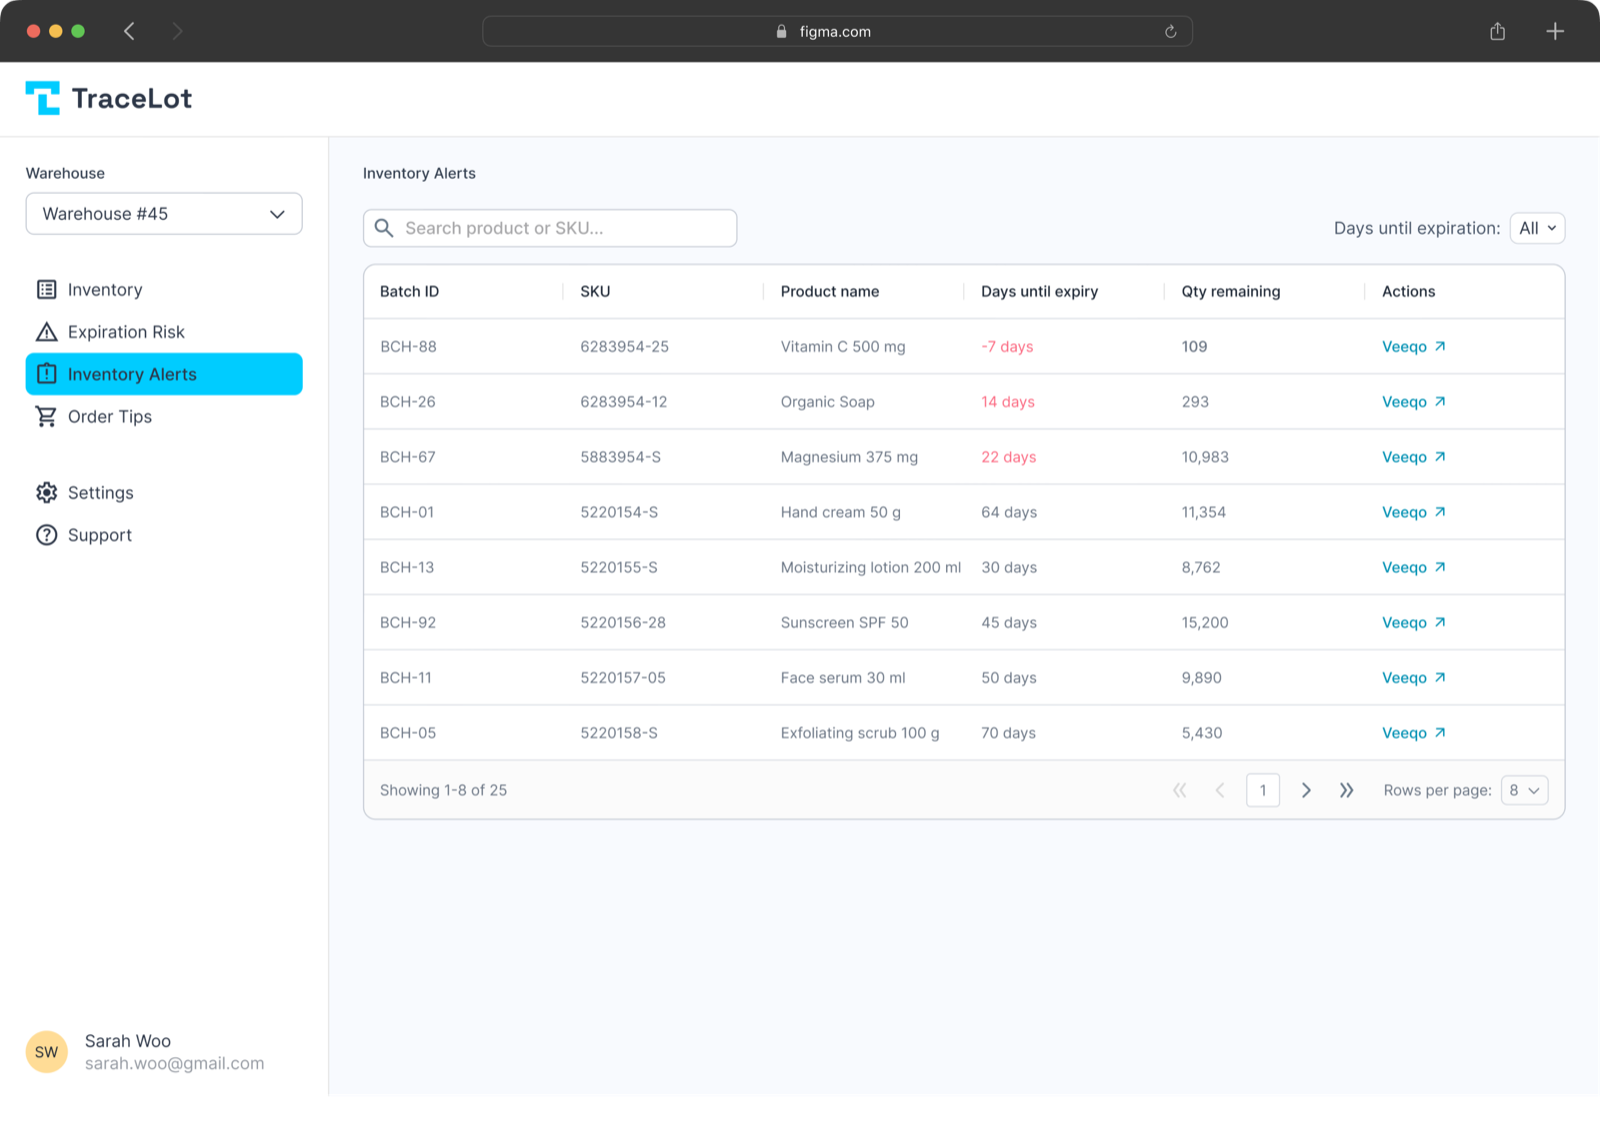Change the Rows per page dropdown
This screenshot has width=1600, height=1137.
click(x=1523, y=790)
